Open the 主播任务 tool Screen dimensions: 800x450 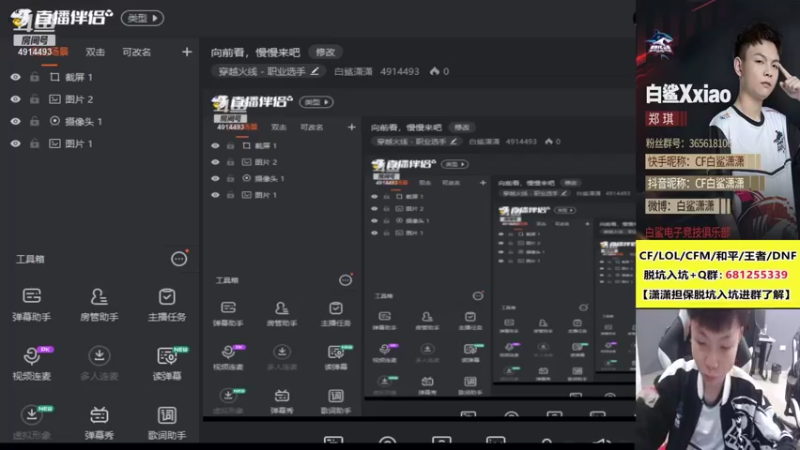(167, 305)
